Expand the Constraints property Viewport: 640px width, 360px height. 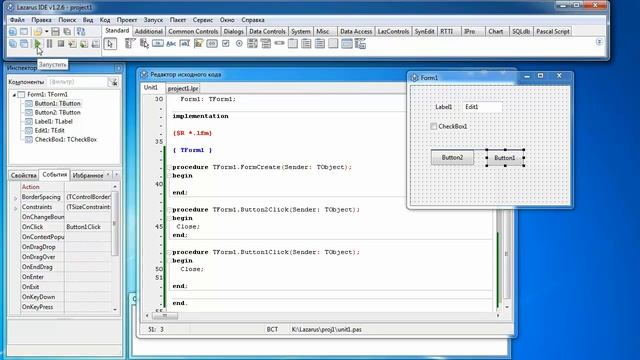[16, 208]
